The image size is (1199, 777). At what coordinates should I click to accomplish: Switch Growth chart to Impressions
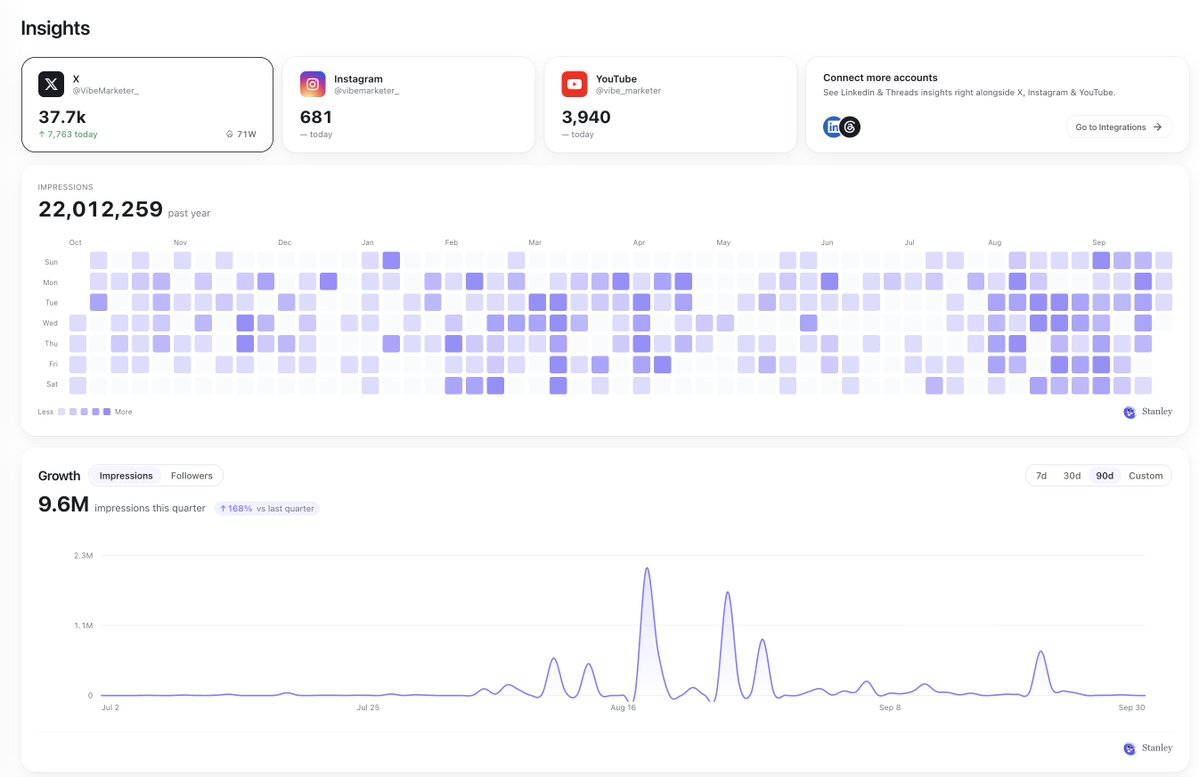click(126, 476)
